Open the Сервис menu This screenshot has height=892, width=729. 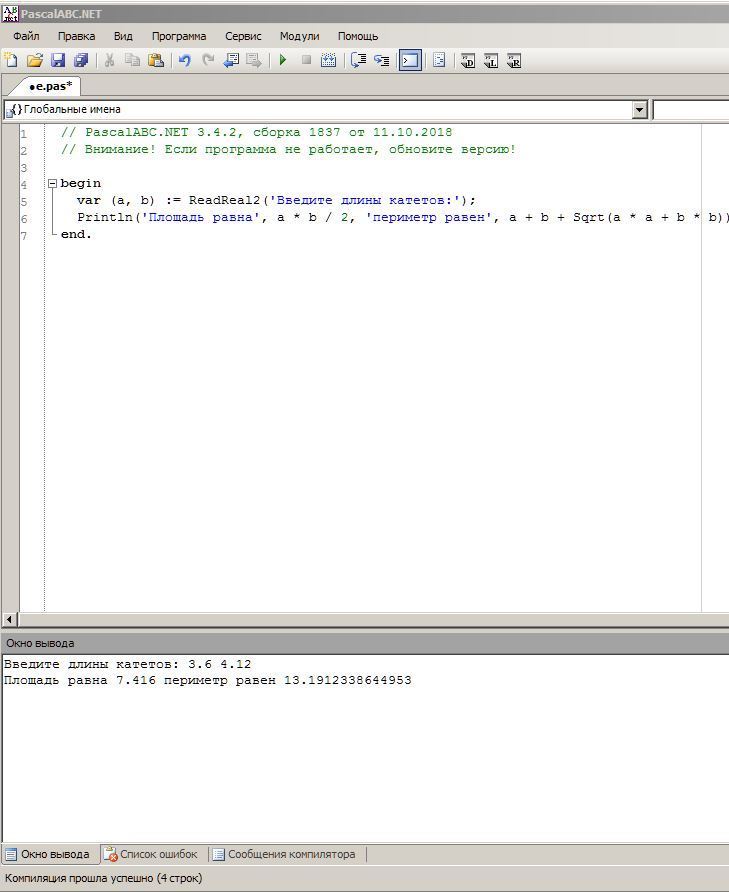point(243,36)
